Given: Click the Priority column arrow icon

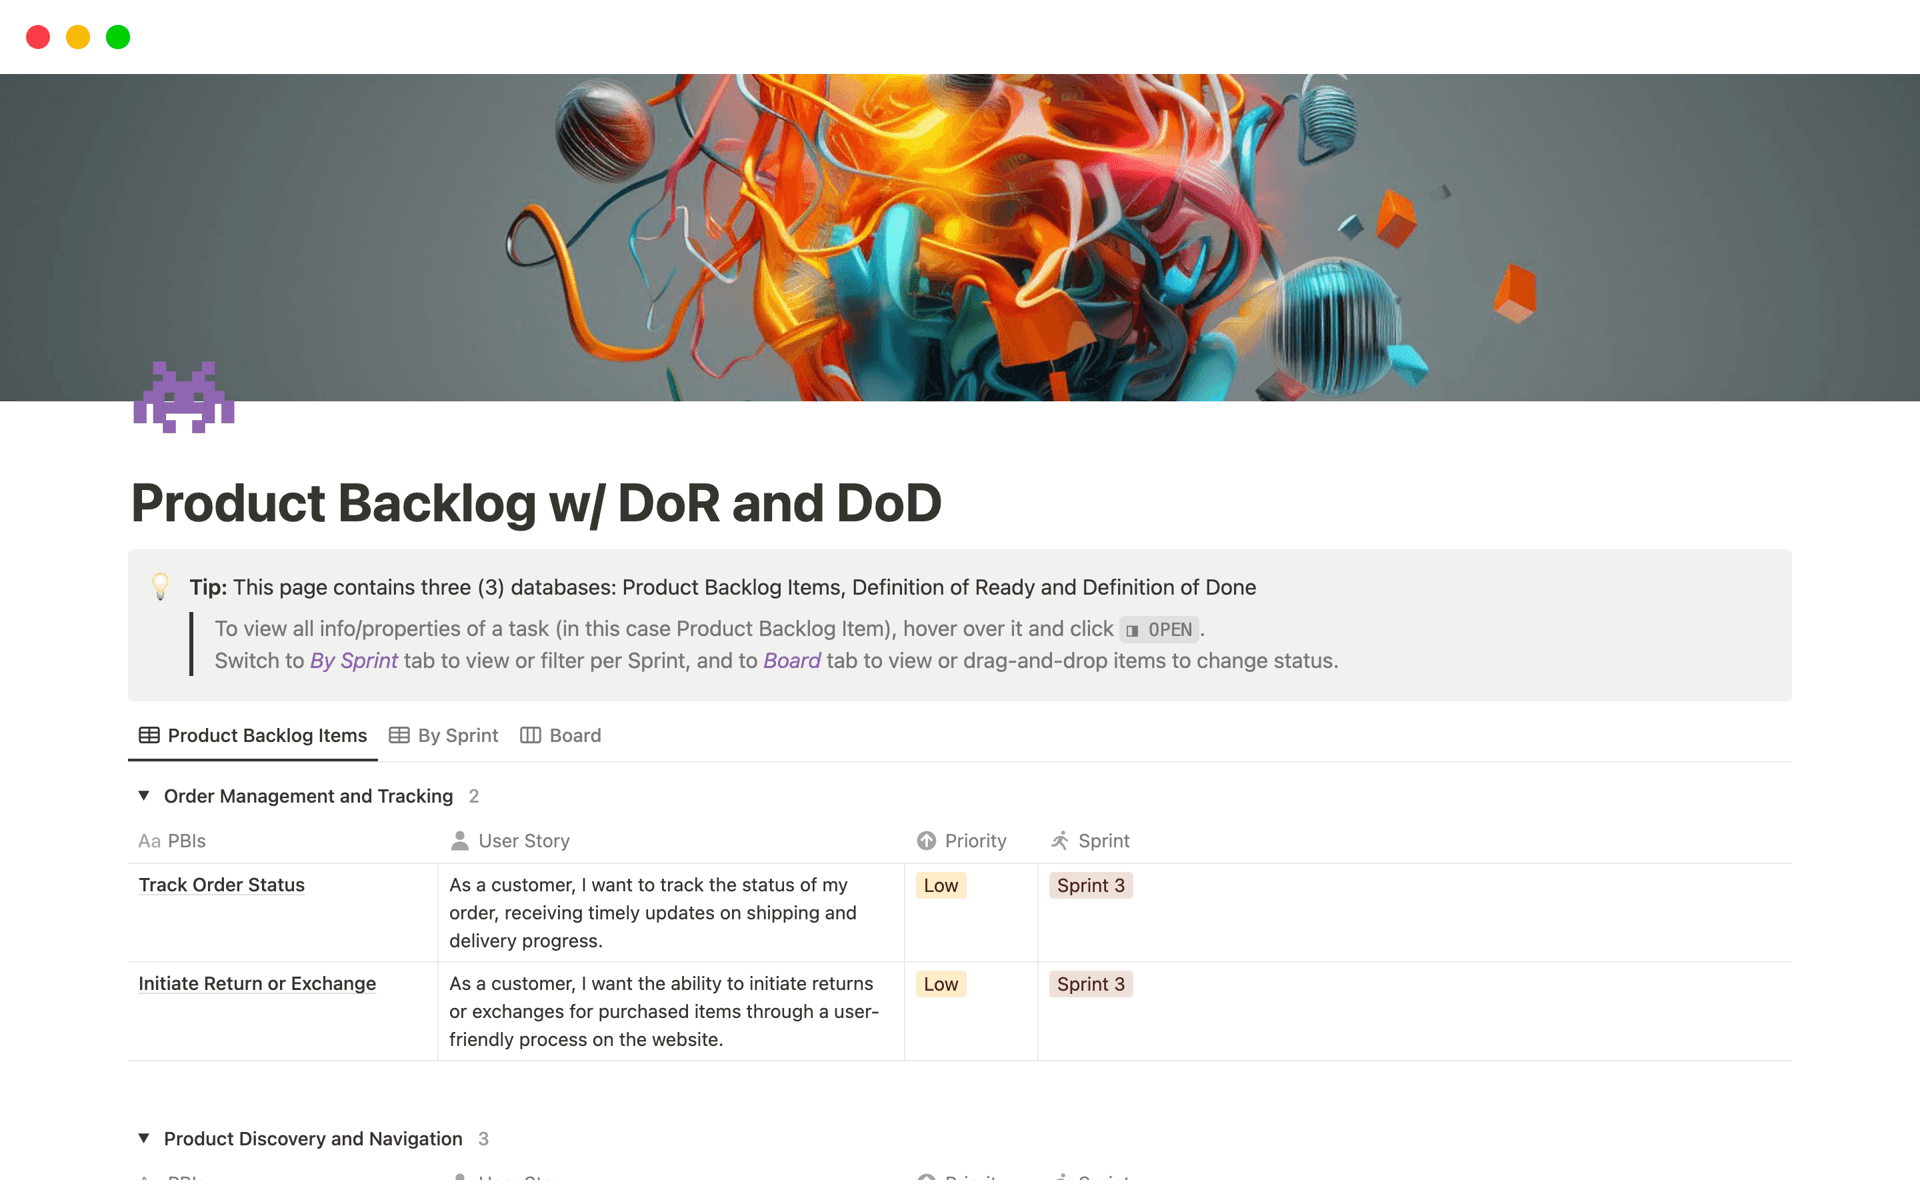Looking at the screenshot, I should (927, 841).
